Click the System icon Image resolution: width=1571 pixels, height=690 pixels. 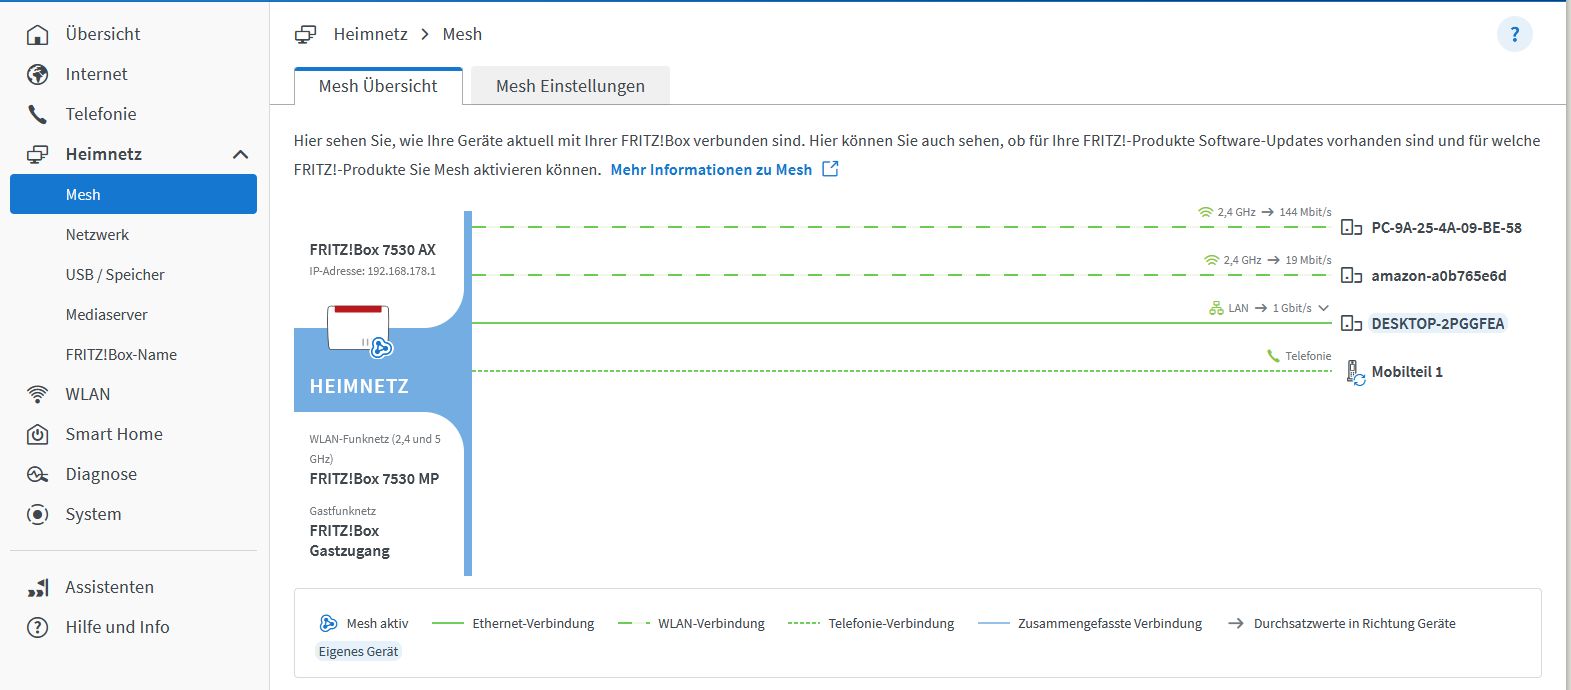point(37,514)
